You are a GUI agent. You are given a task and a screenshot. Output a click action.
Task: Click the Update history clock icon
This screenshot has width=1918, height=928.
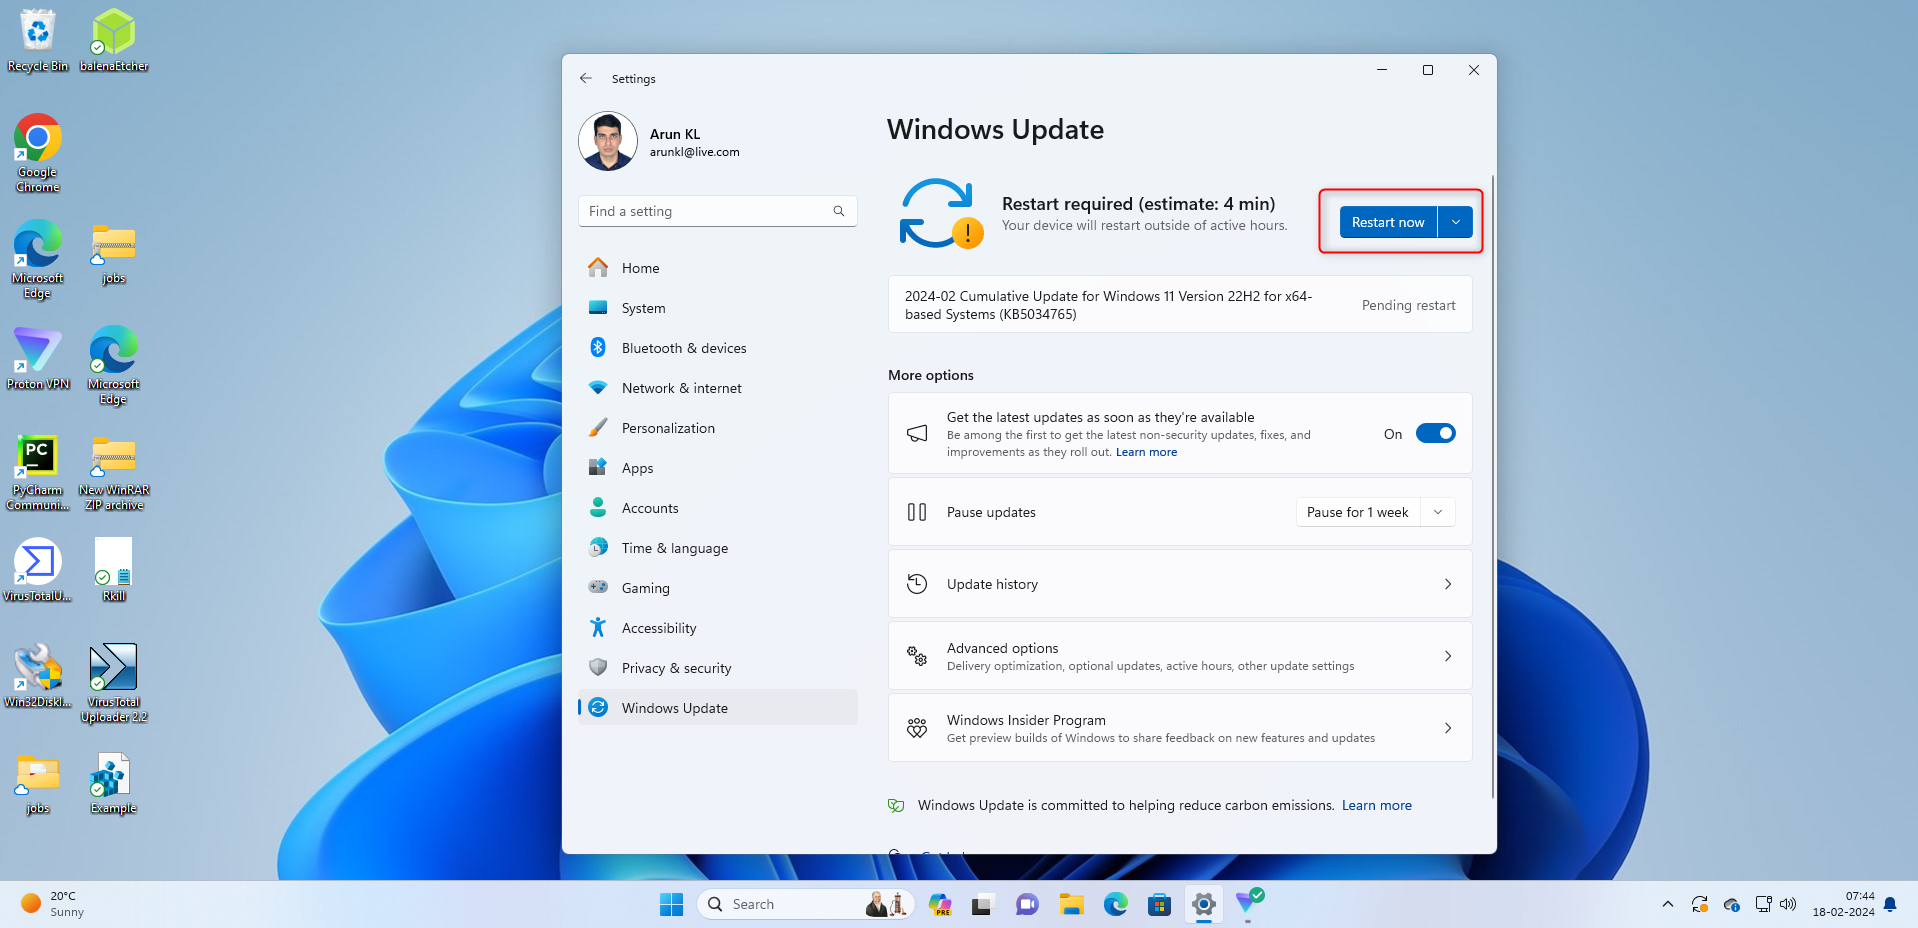tap(917, 583)
